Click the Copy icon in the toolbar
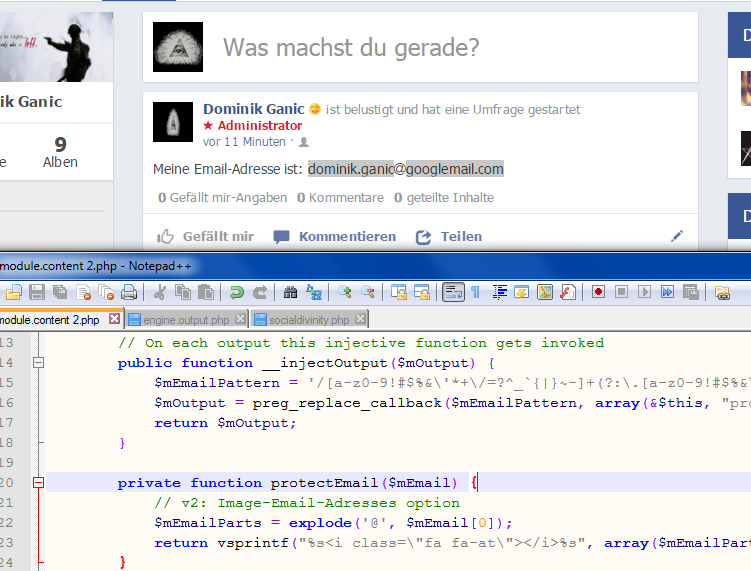 (x=182, y=292)
